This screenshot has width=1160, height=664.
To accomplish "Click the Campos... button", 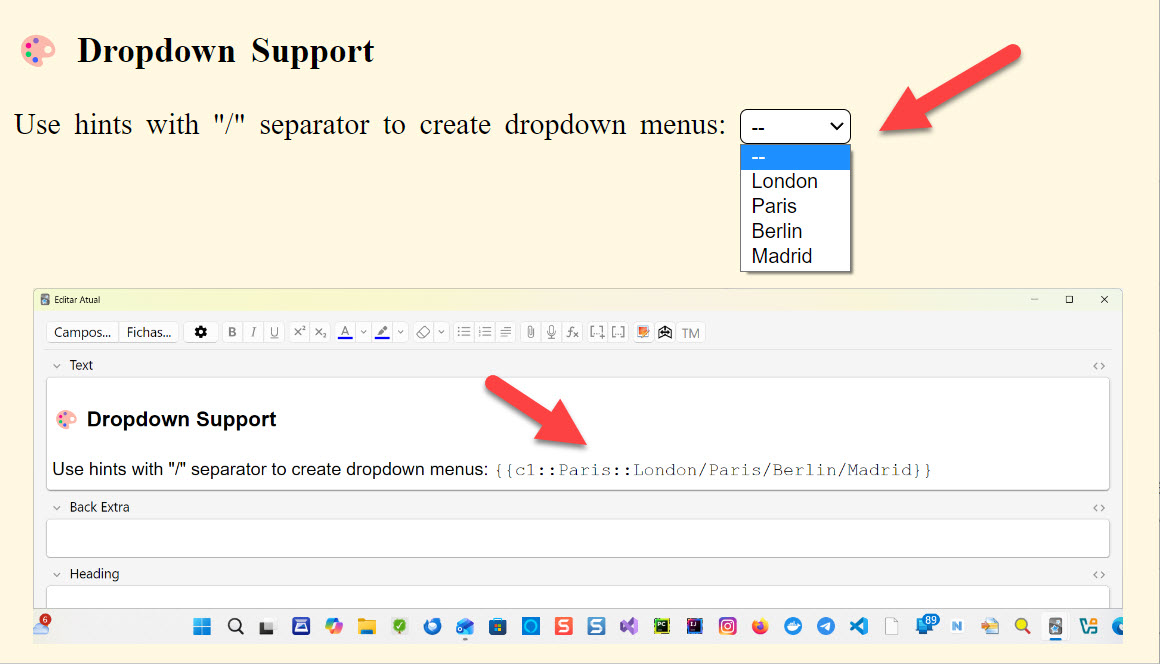I will tap(82, 332).
